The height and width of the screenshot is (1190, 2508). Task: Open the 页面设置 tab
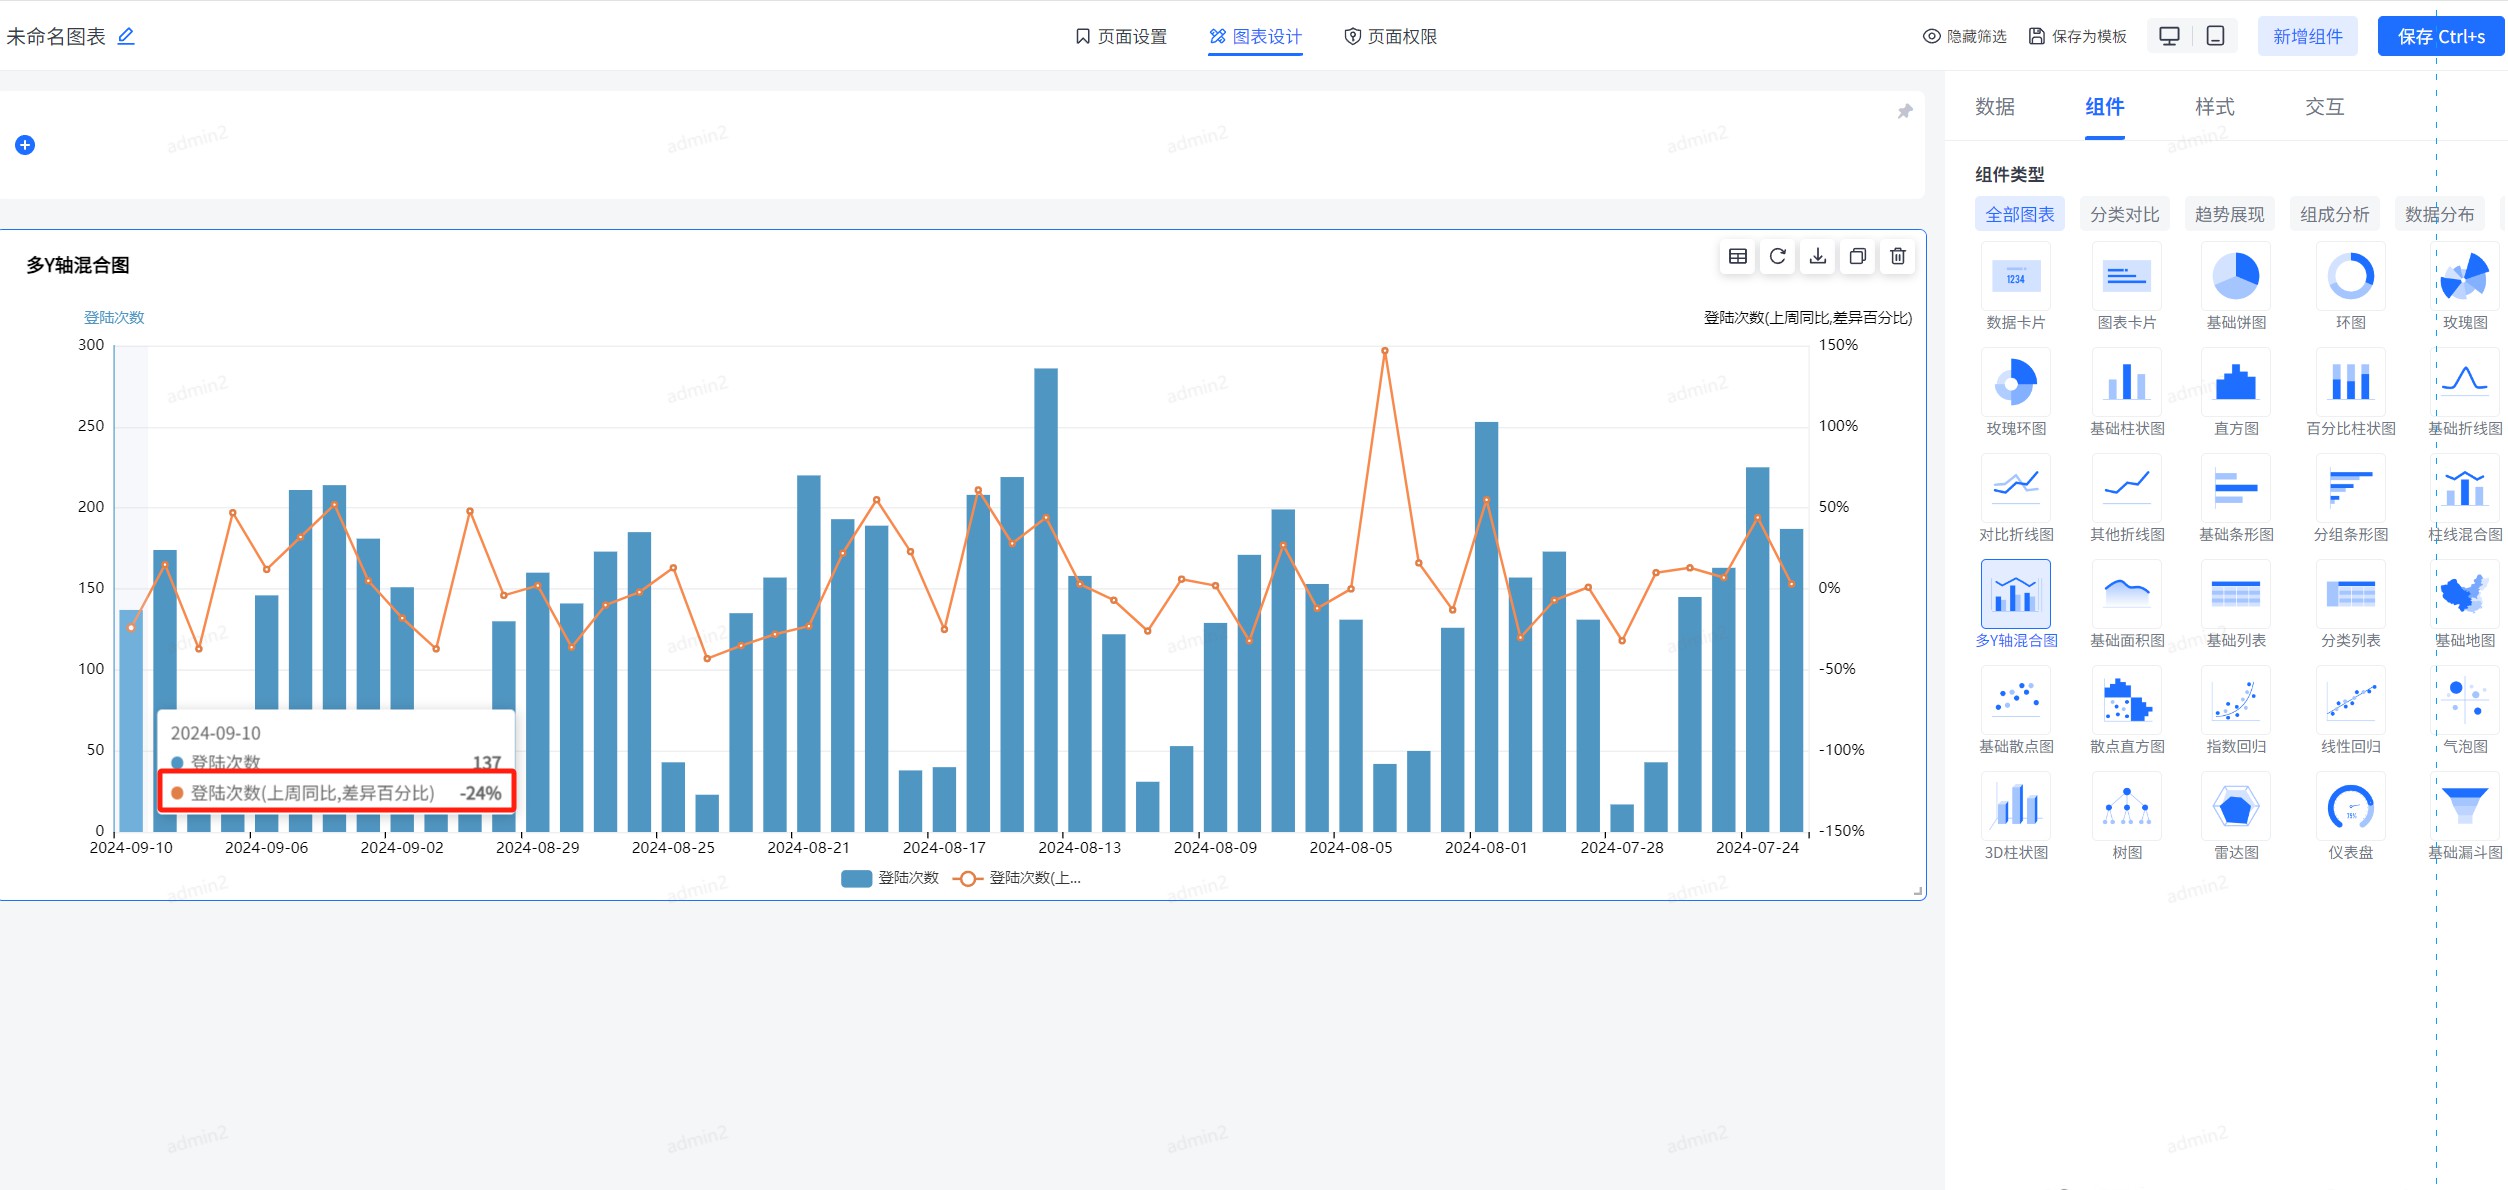1121,36
